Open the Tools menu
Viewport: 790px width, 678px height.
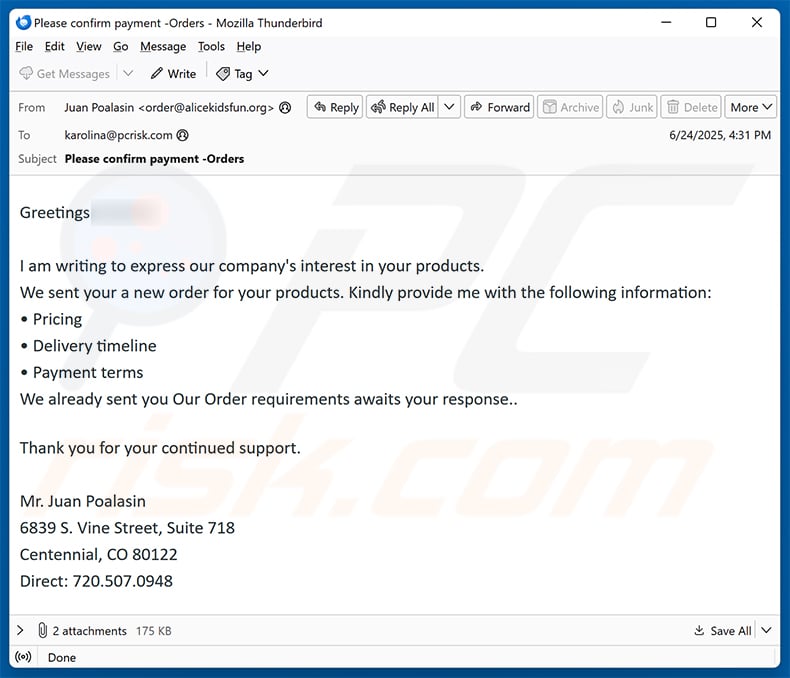pos(211,46)
